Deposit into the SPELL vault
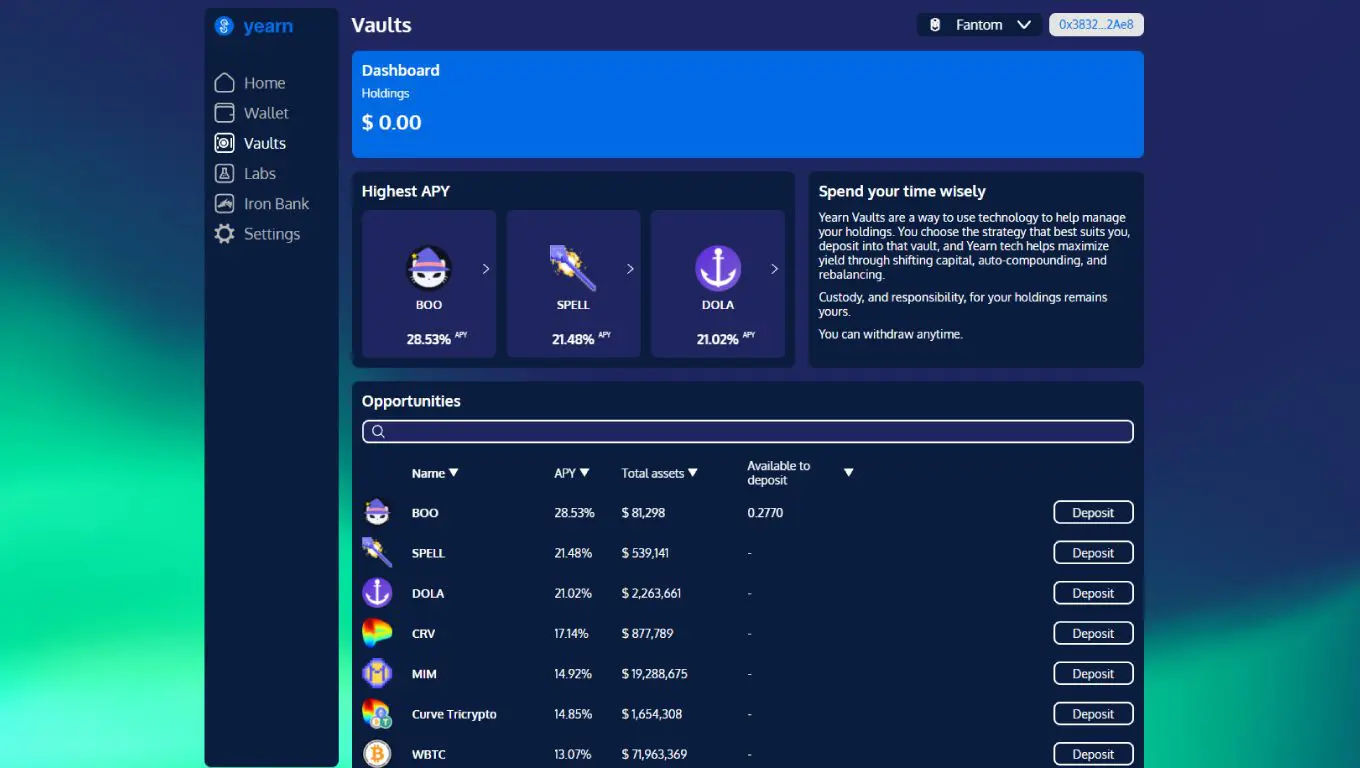1360x768 pixels. 1093,553
